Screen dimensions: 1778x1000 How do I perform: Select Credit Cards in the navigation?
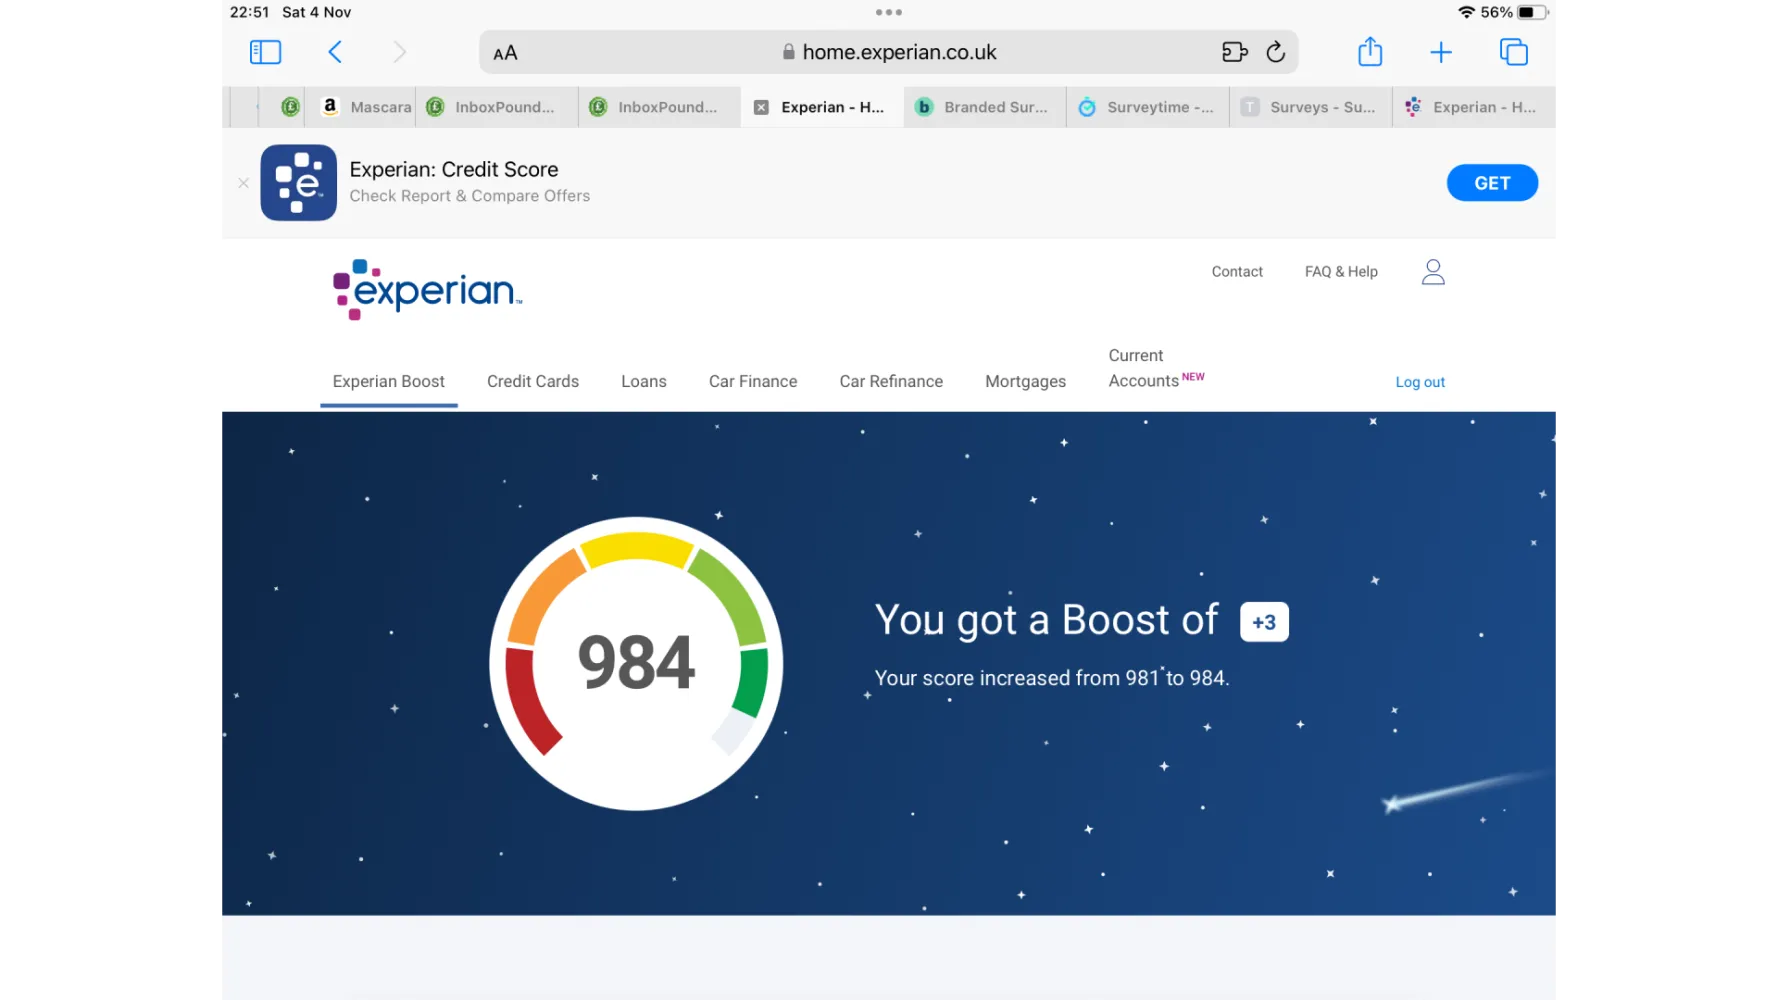[x=532, y=381]
